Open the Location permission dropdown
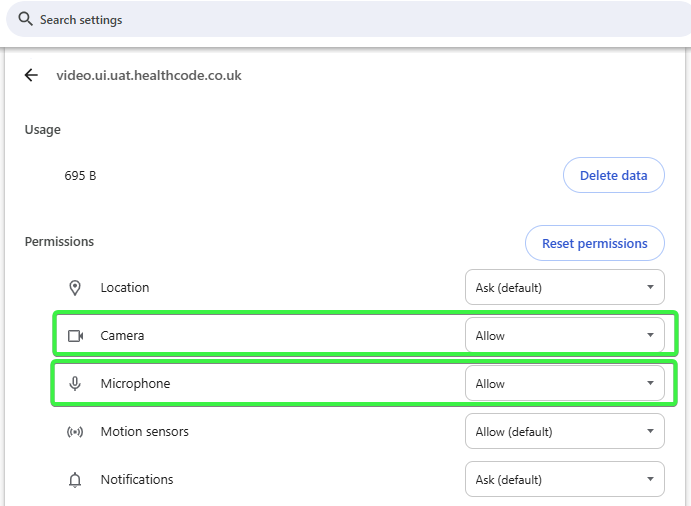The width and height of the screenshot is (691, 506). (x=564, y=288)
